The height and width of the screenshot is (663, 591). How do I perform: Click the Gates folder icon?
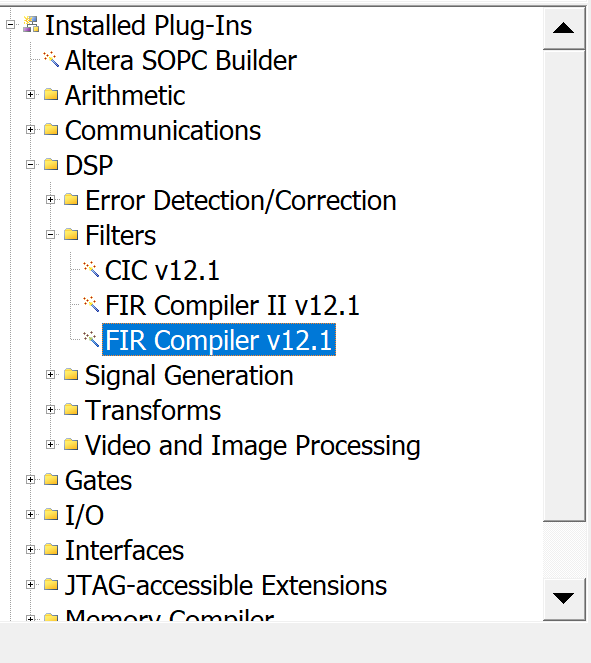(51, 479)
